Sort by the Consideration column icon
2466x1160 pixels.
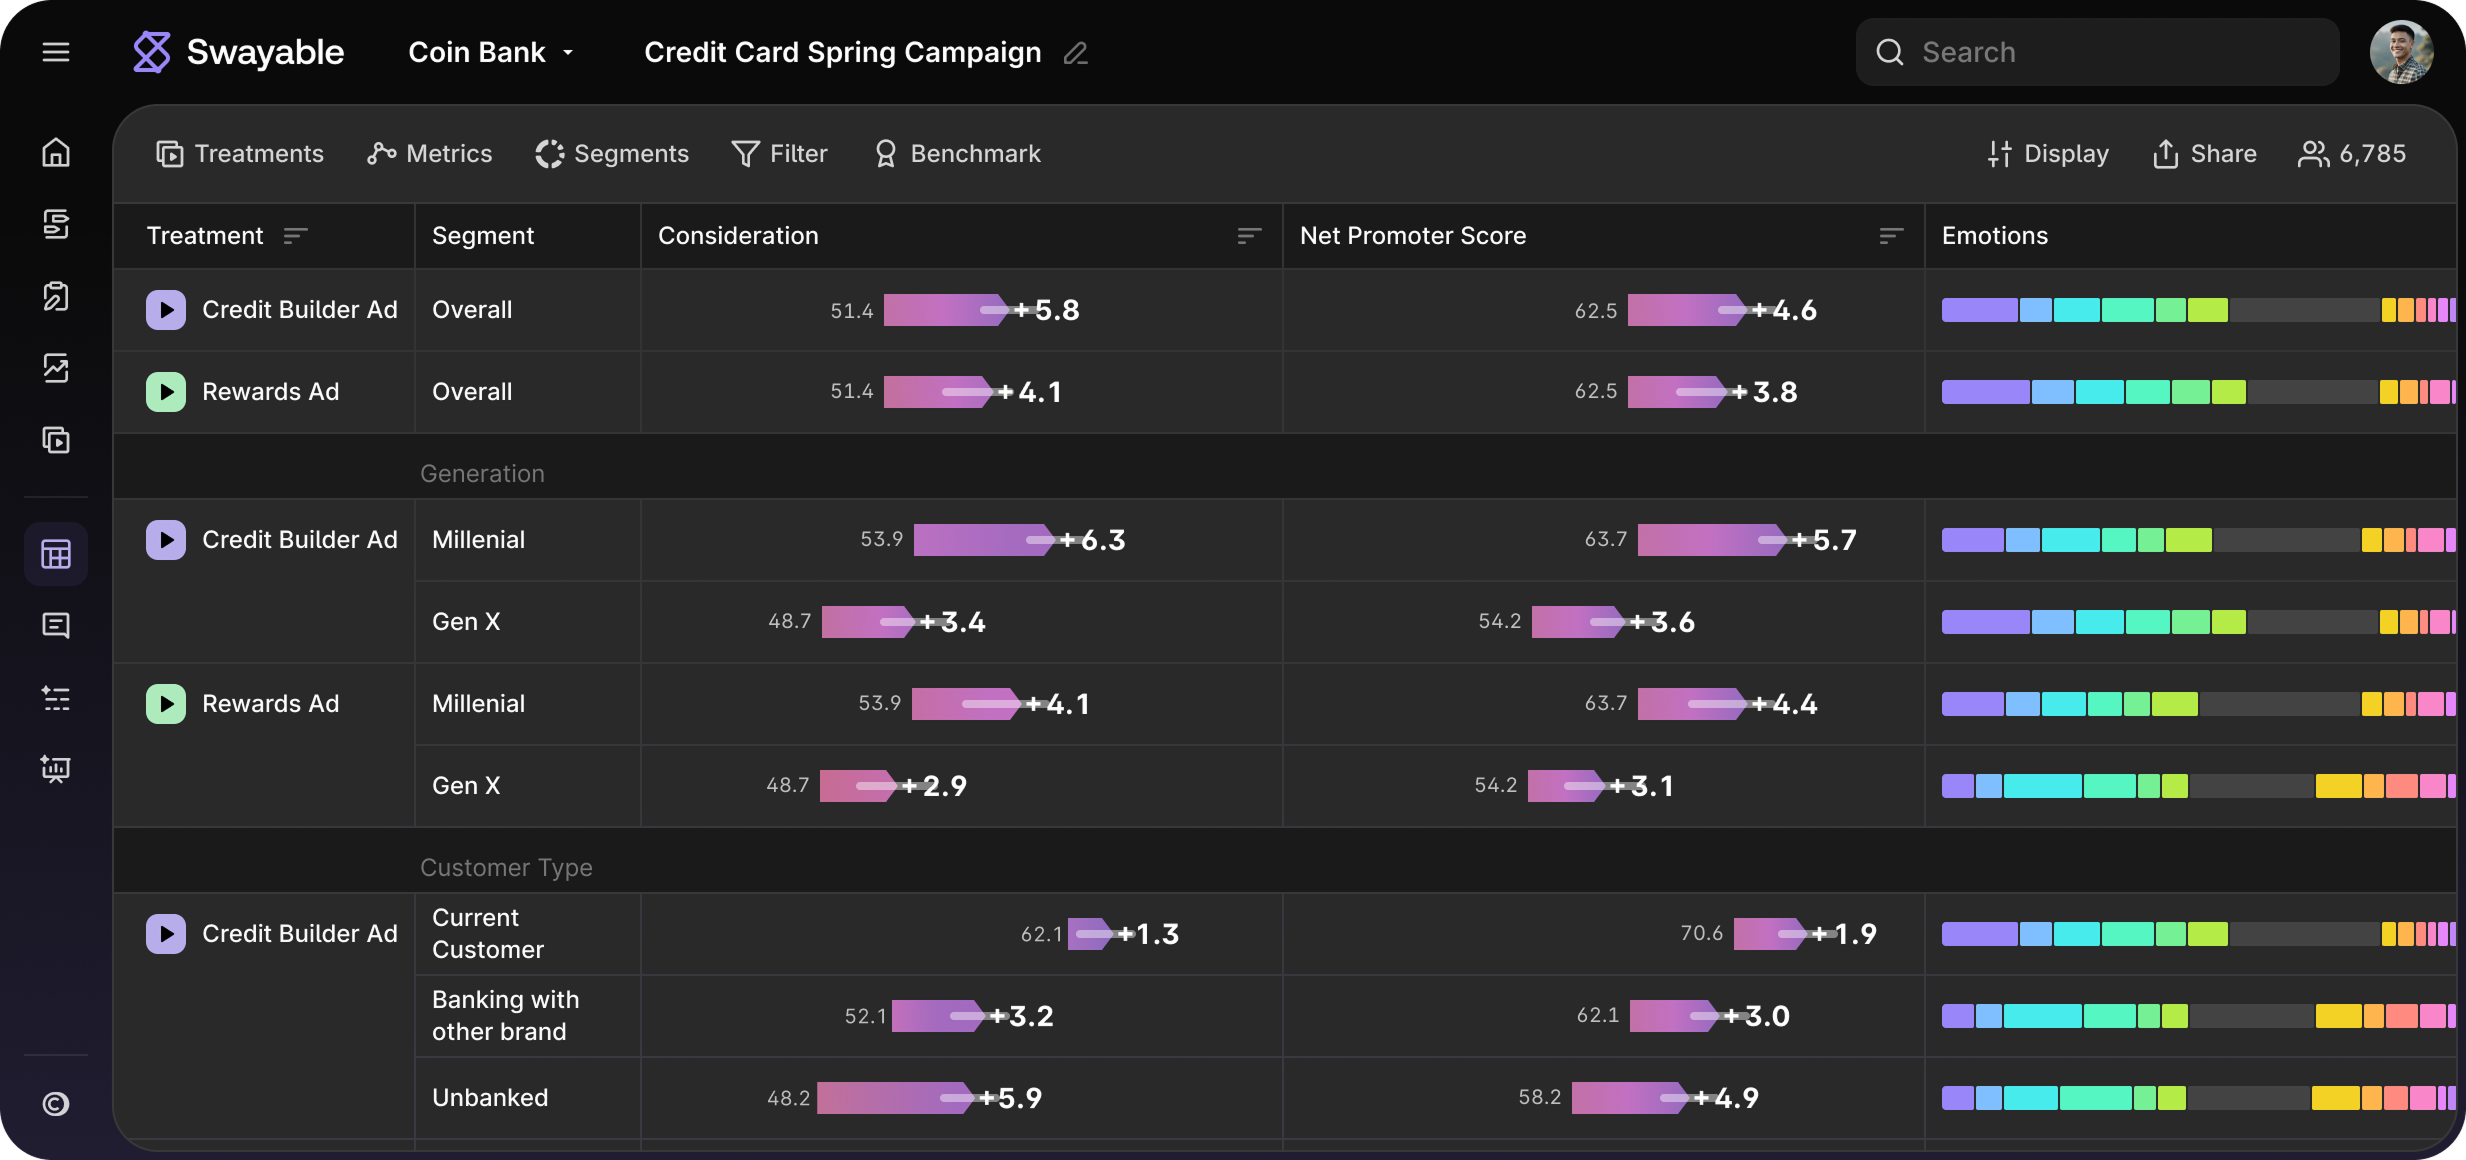[1248, 236]
